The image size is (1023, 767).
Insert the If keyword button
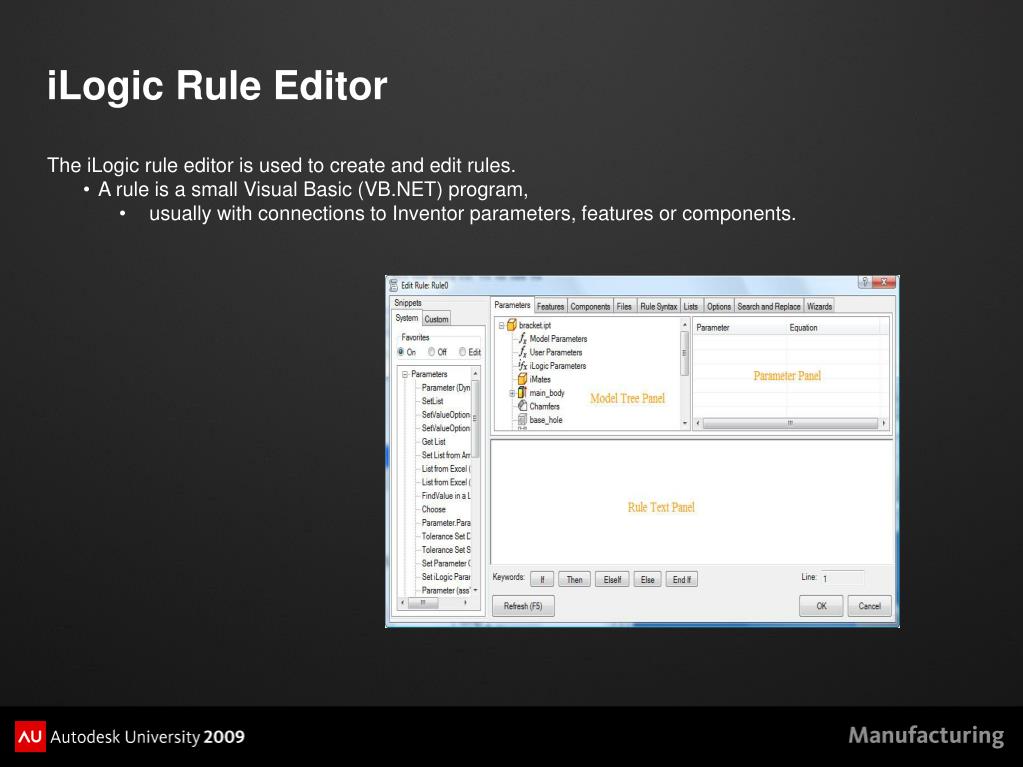(x=542, y=579)
